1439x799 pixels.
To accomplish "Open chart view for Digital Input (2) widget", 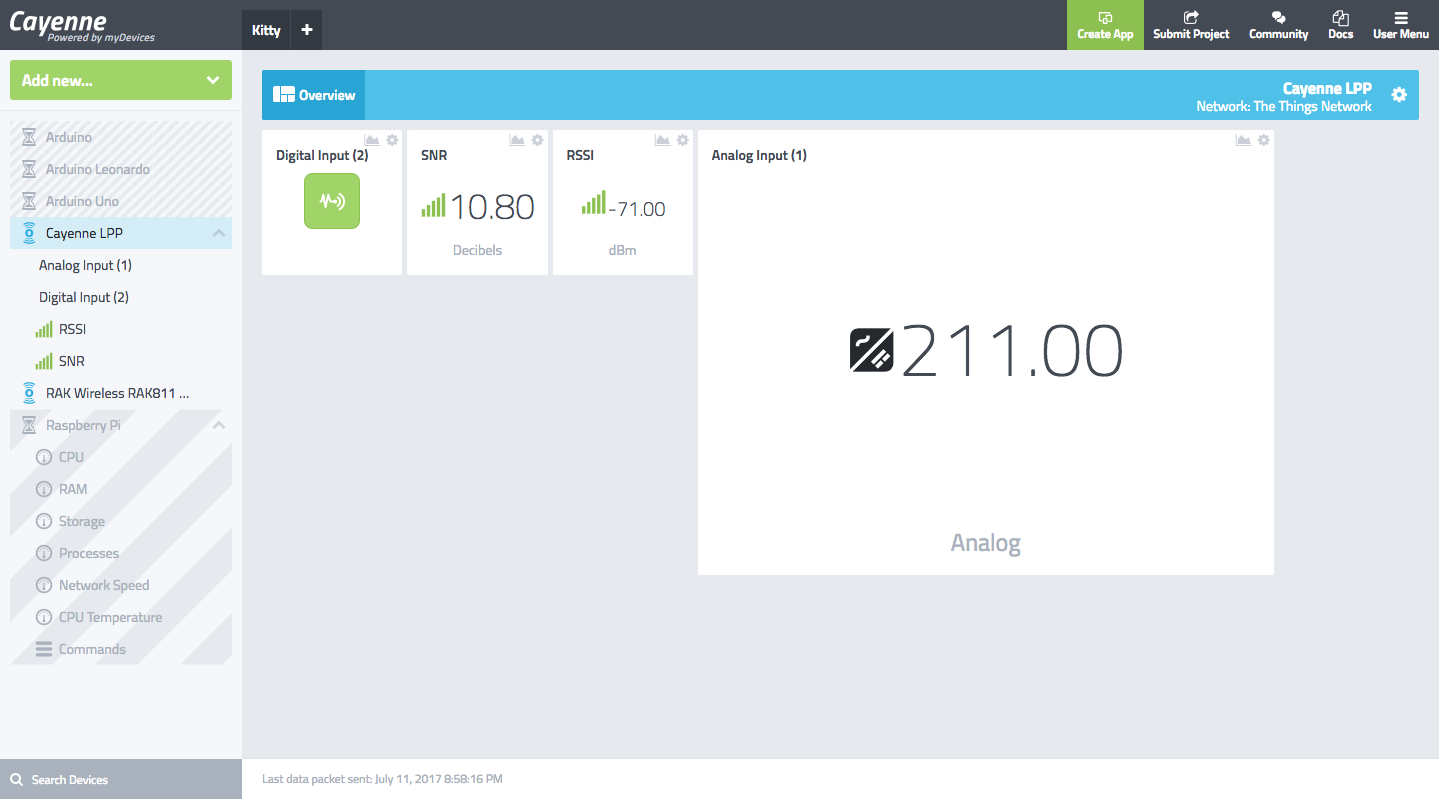I will coord(372,140).
